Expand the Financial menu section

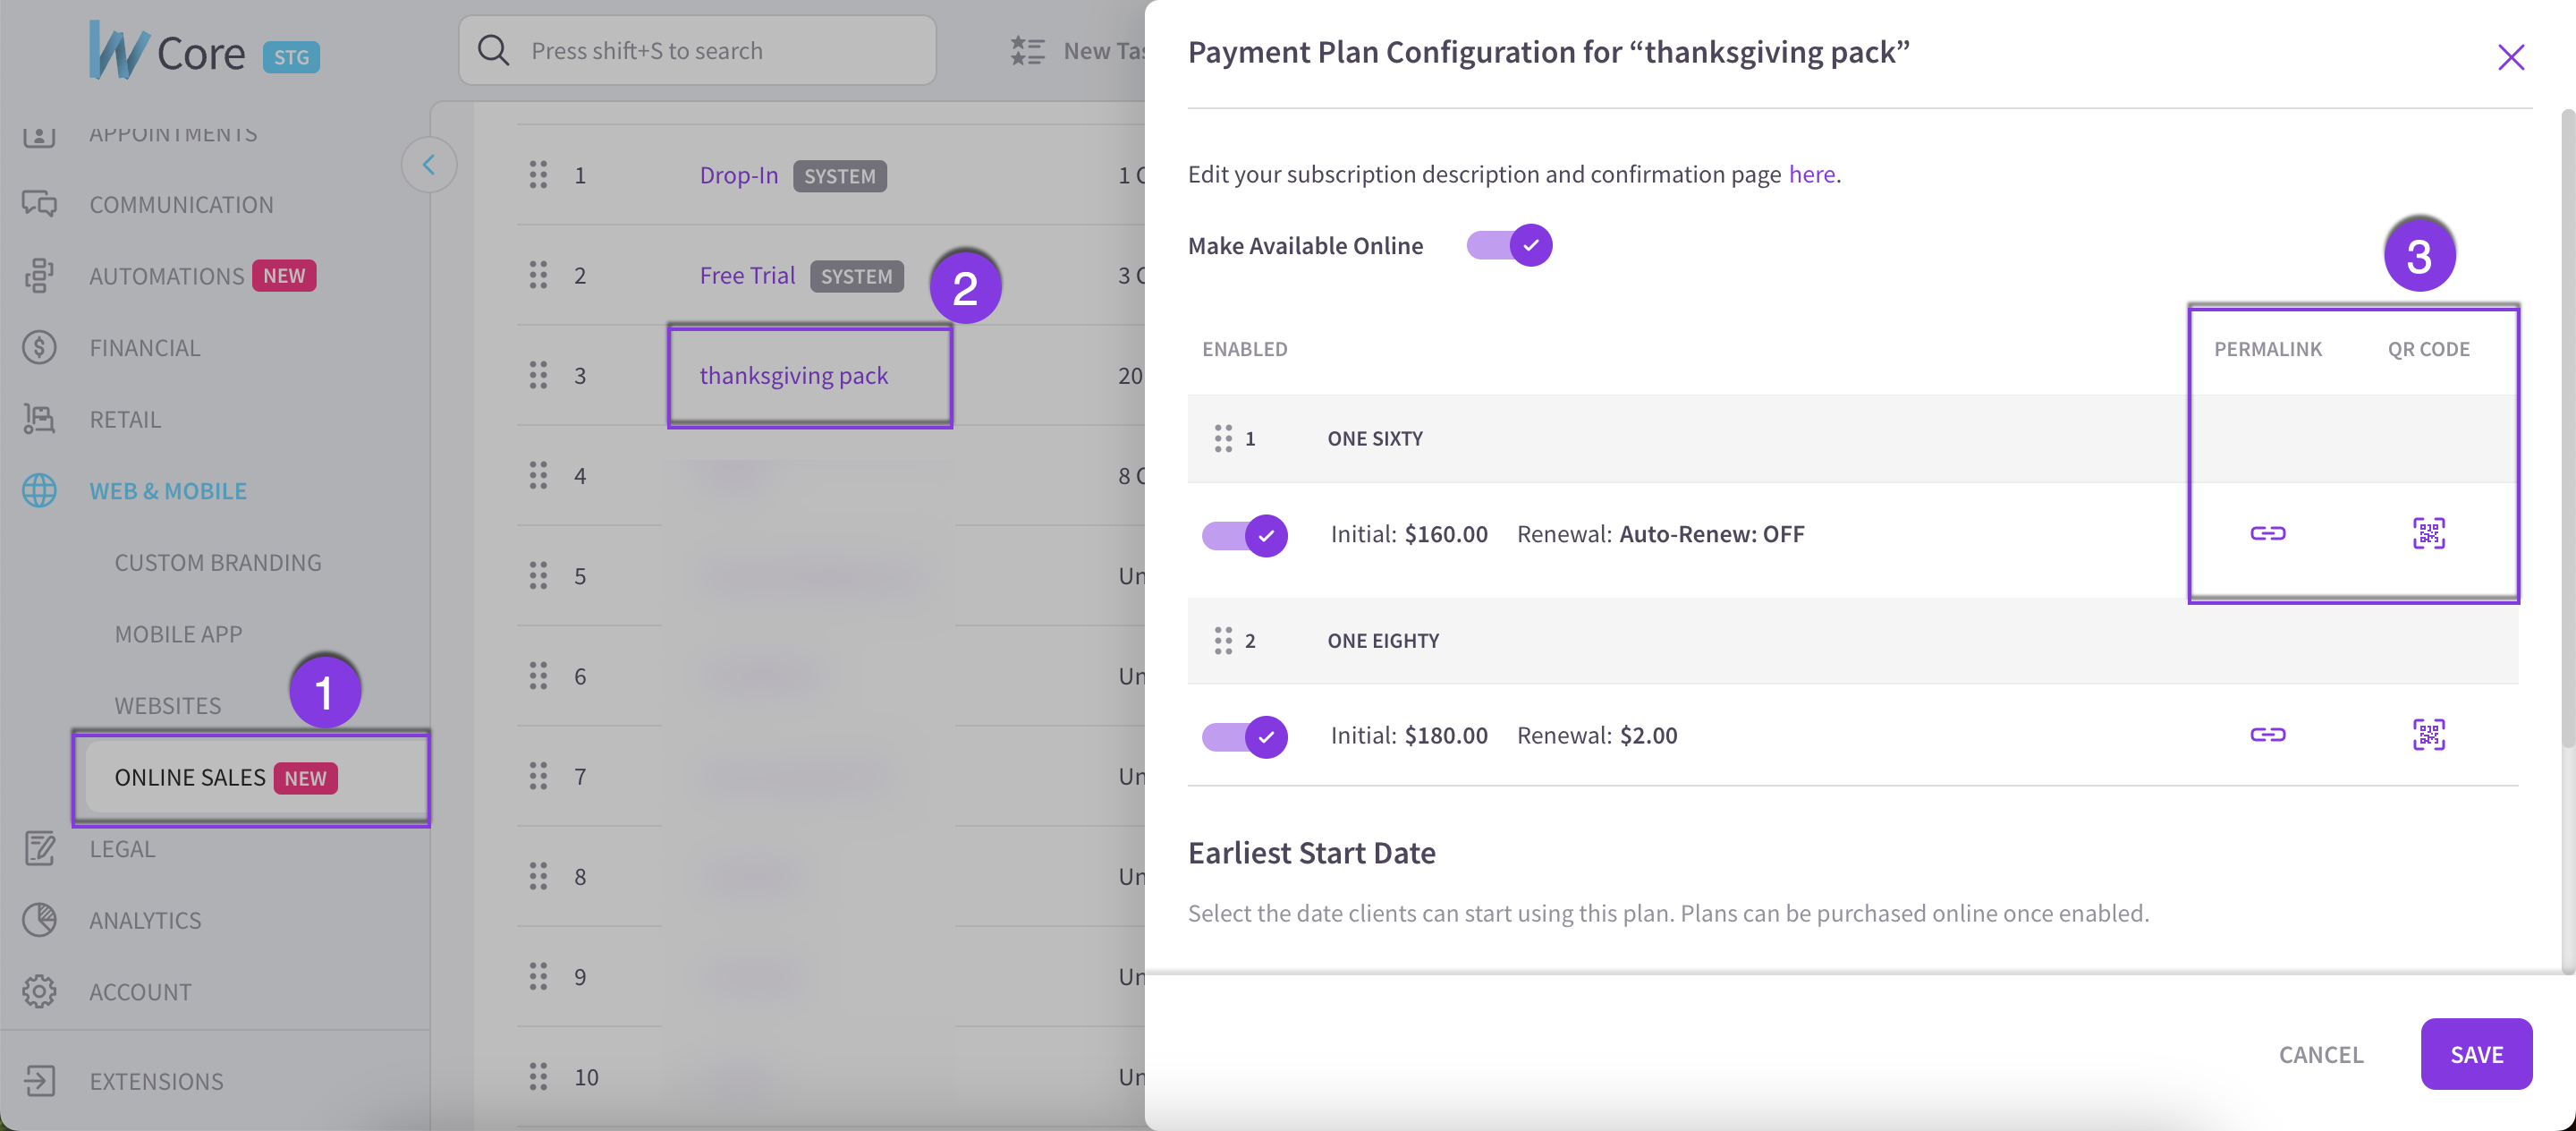pos(145,347)
